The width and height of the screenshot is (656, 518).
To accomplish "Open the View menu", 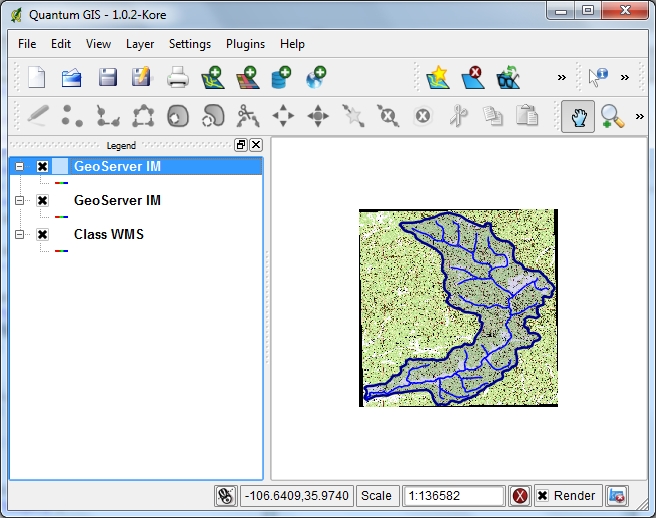I will [x=98, y=44].
